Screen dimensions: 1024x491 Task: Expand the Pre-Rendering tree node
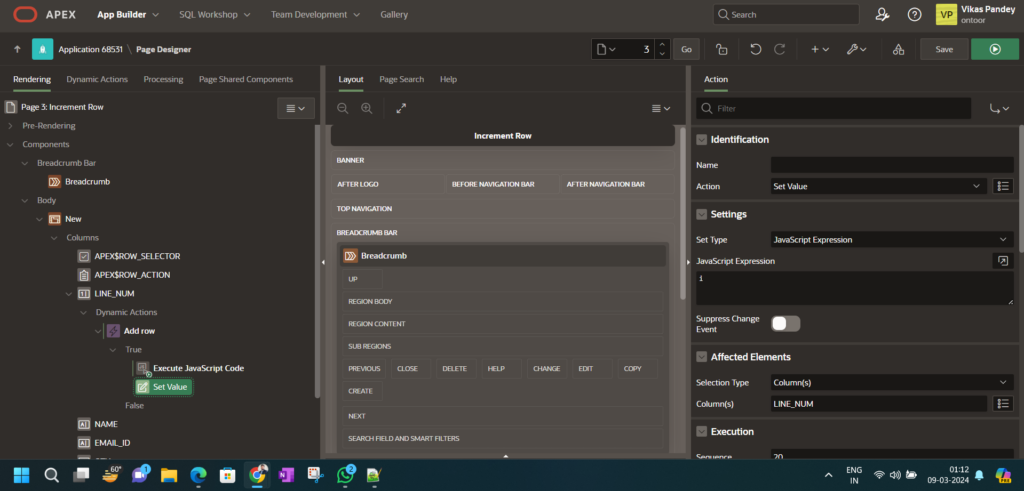tap(11, 125)
